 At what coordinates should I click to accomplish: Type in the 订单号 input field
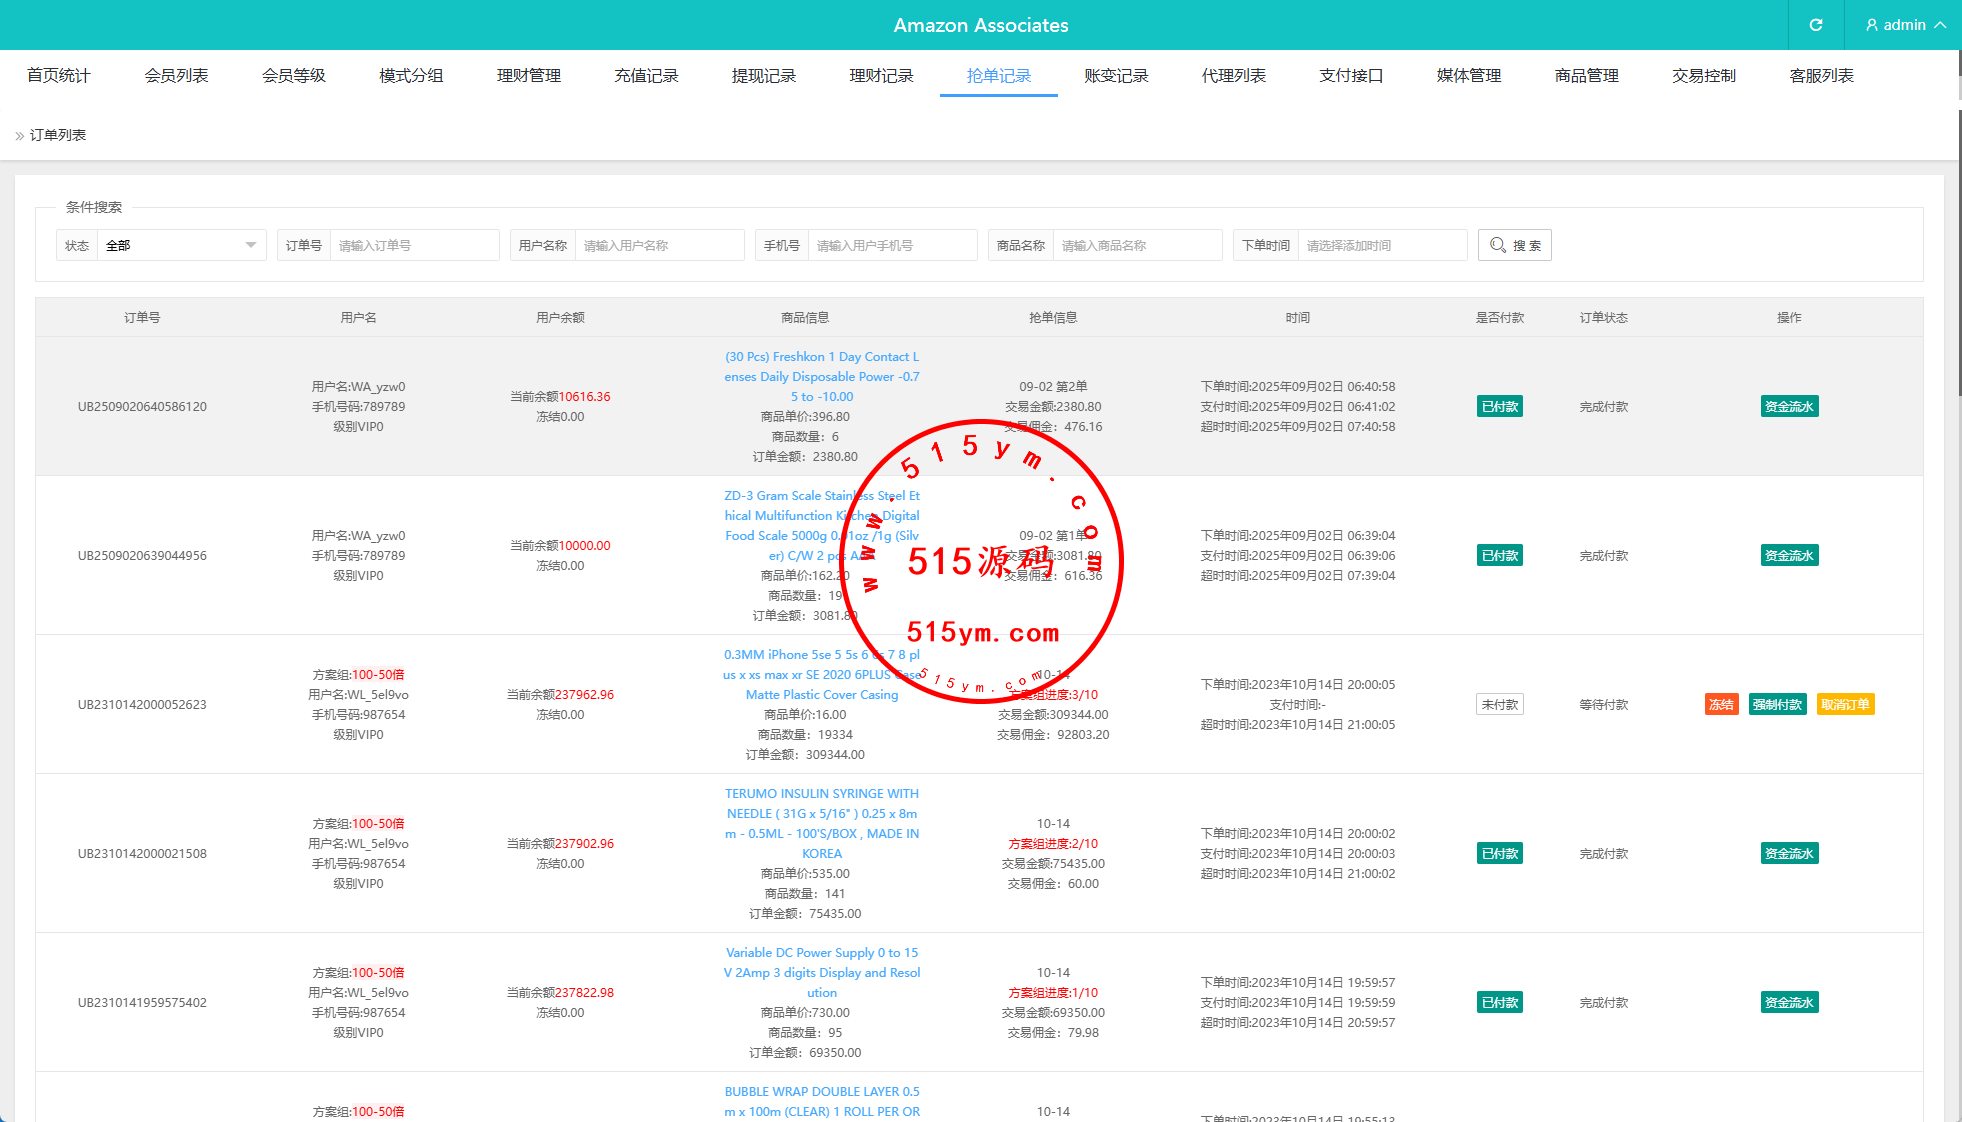[x=413, y=245]
